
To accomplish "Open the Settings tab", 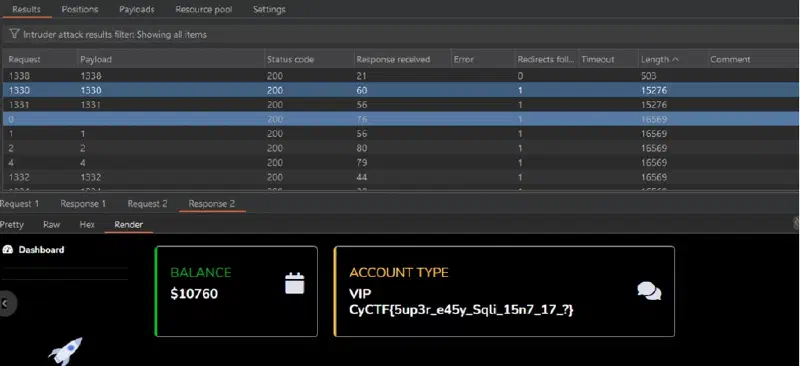I will [x=269, y=9].
